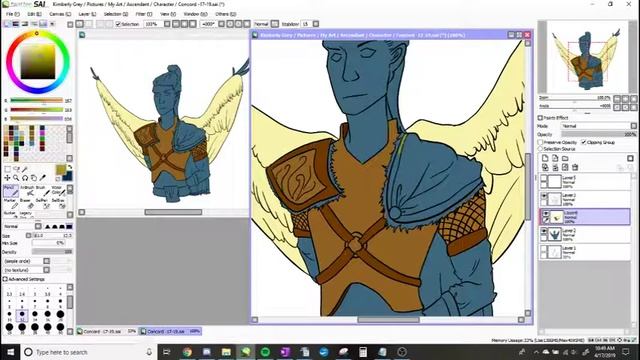Viewport: 640px width, 360px height.
Task: Choose the Pencil brush tool
Action: [x=11, y=191]
